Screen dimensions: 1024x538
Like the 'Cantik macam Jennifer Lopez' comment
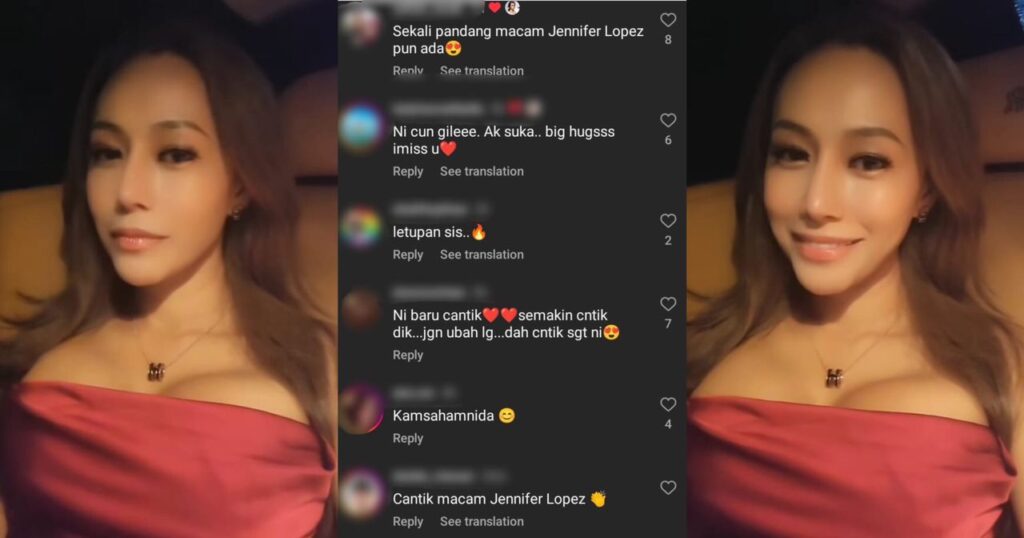click(x=667, y=487)
